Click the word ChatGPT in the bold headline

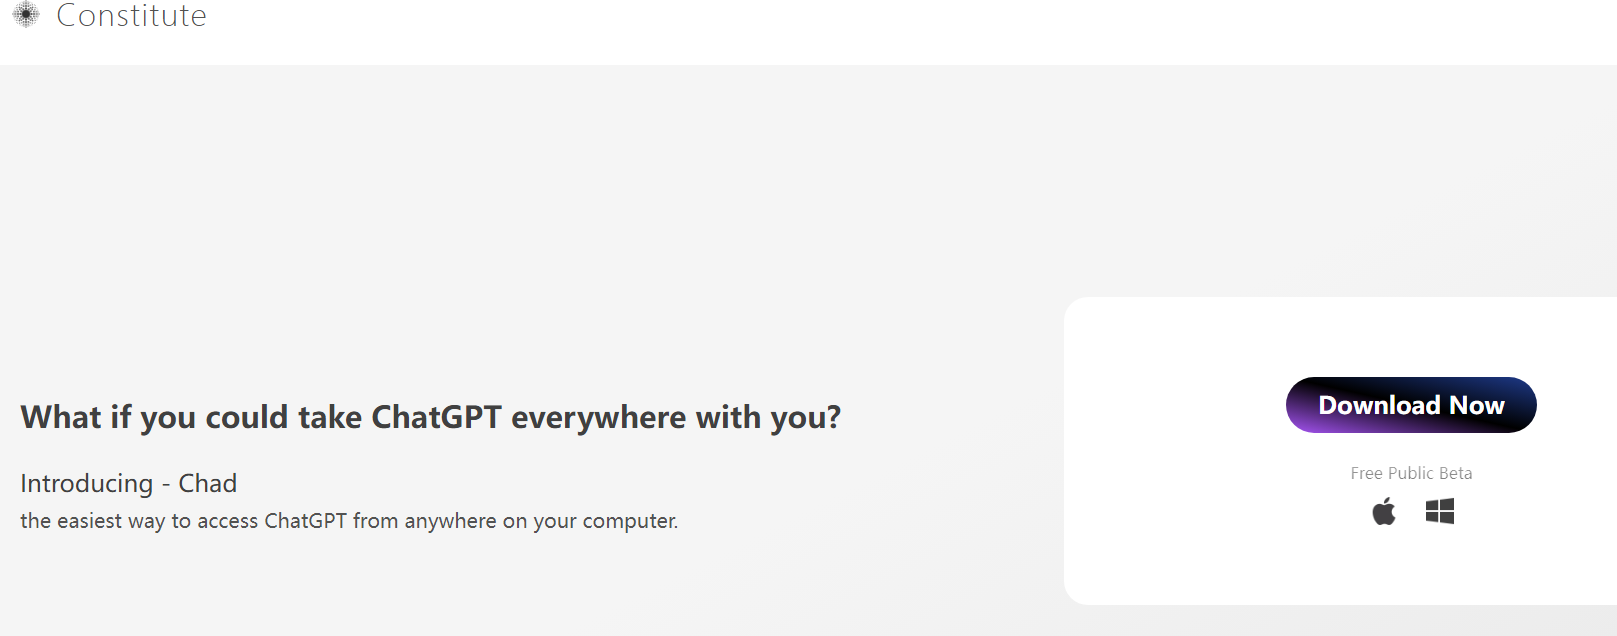point(436,417)
